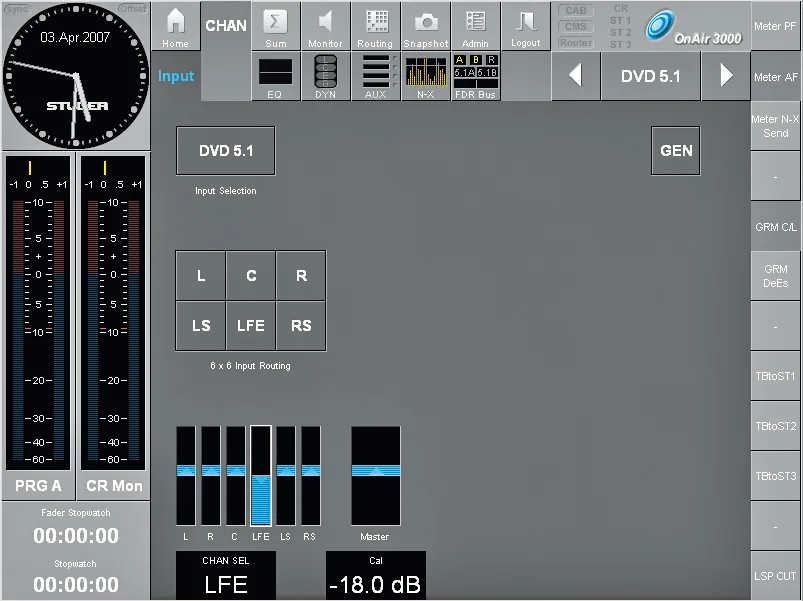This screenshot has width=803, height=601.
Task: Open the Admin page icon
Action: (x=475, y=26)
